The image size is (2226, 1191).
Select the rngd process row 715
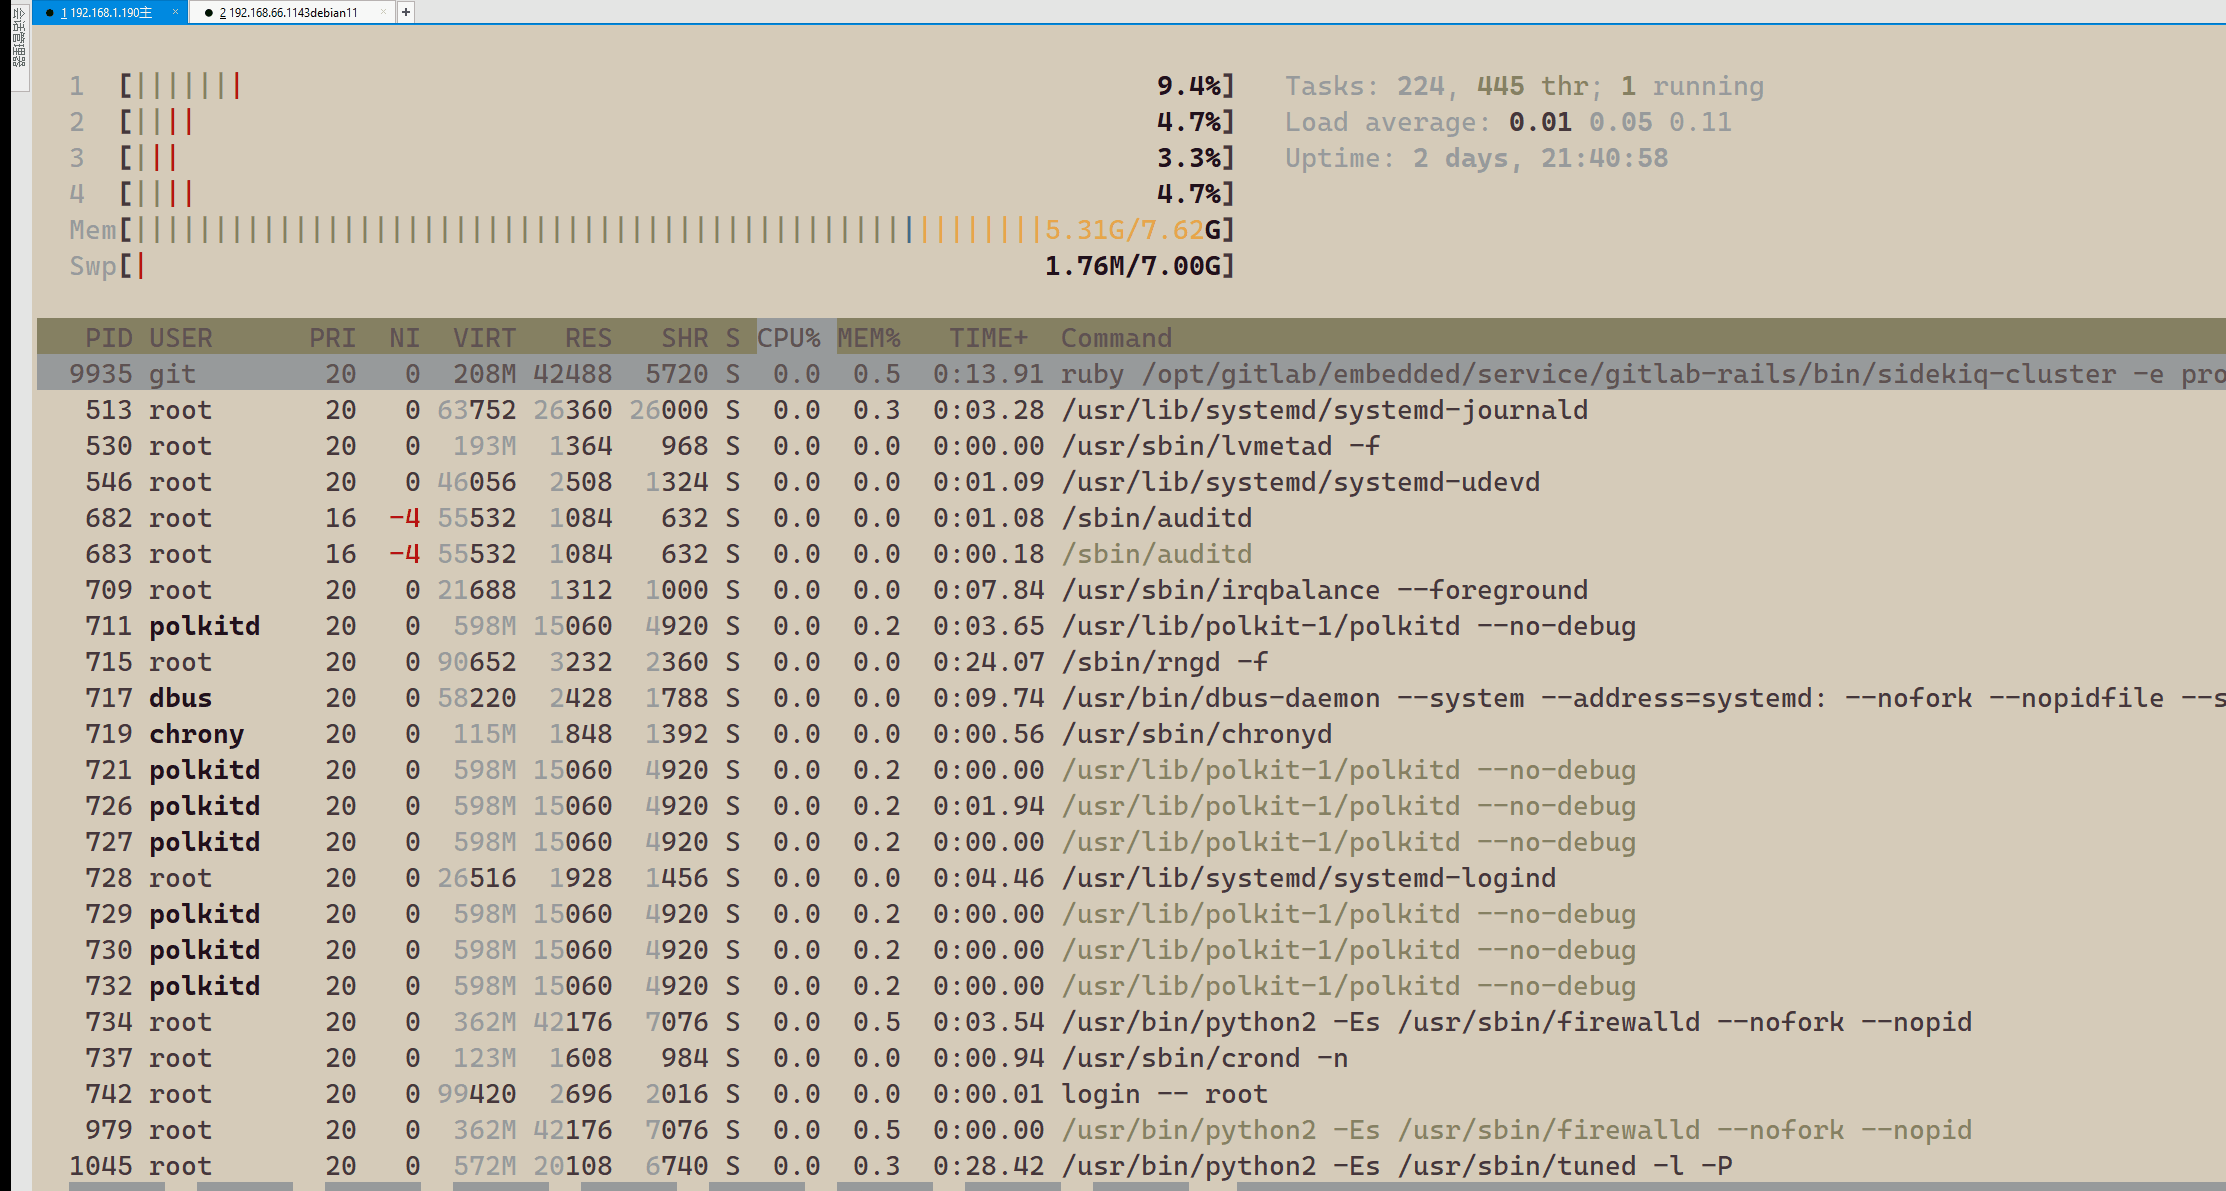point(1131,662)
